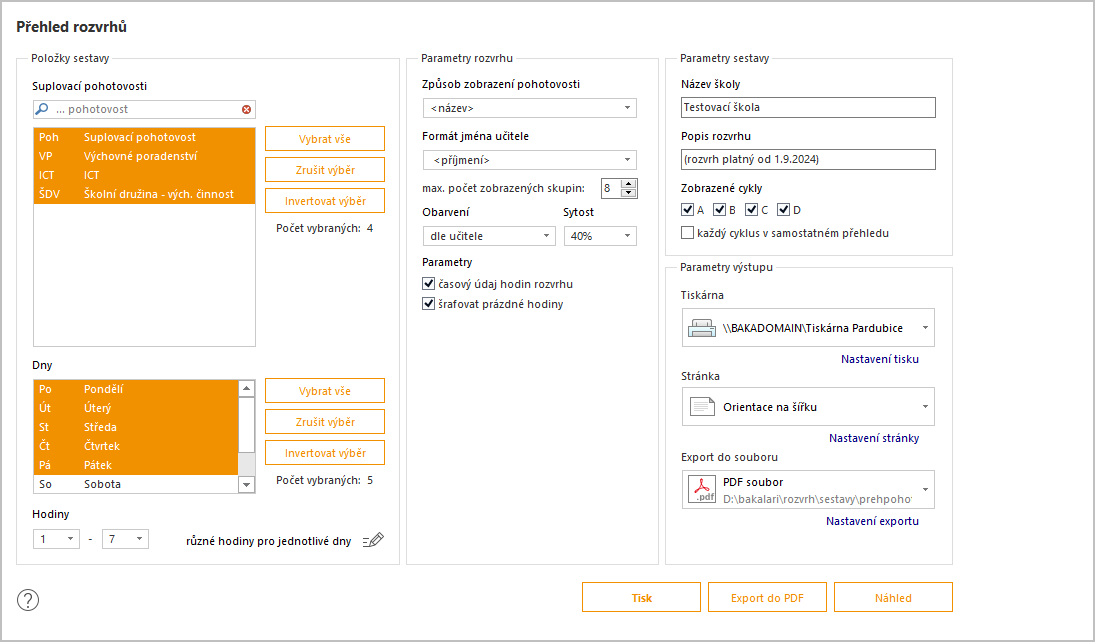1095x642 pixels.
Task: Open the Orientace na šířku dropdown
Action: click(808, 407)
